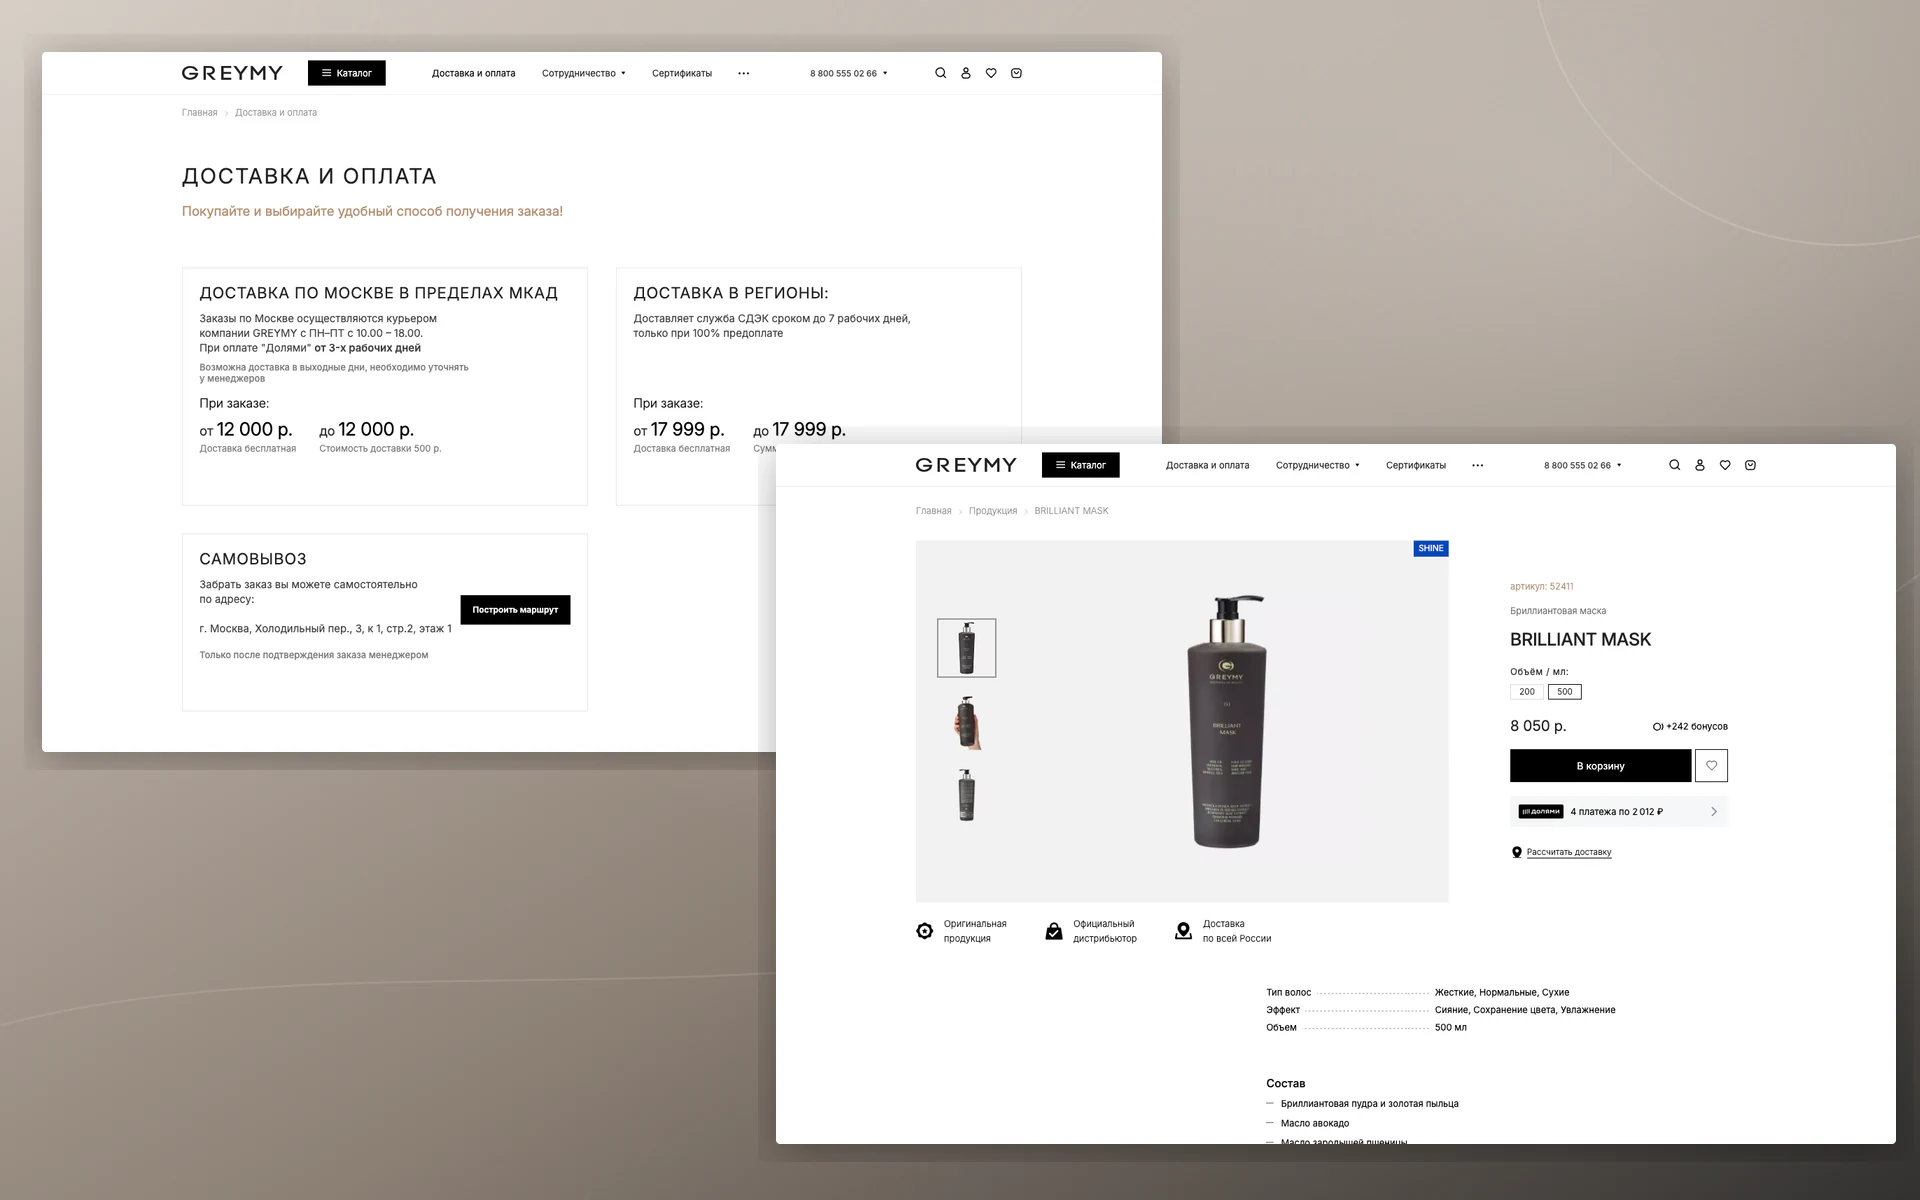Open more menu dots in delivery page header
This screenshot has height=1200, width=1920.
coord(744,73)
